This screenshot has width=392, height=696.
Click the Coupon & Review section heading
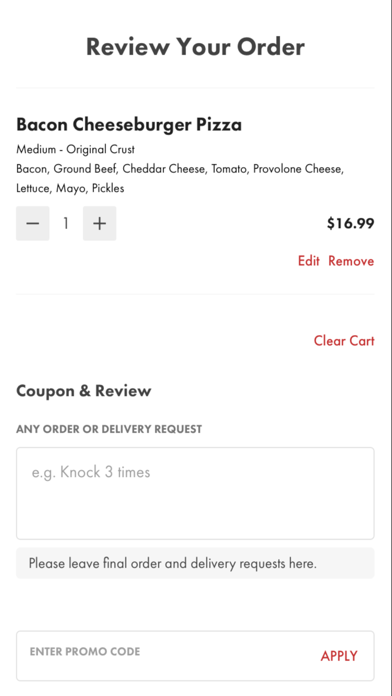pyautogui.click(x=83, y=391)
